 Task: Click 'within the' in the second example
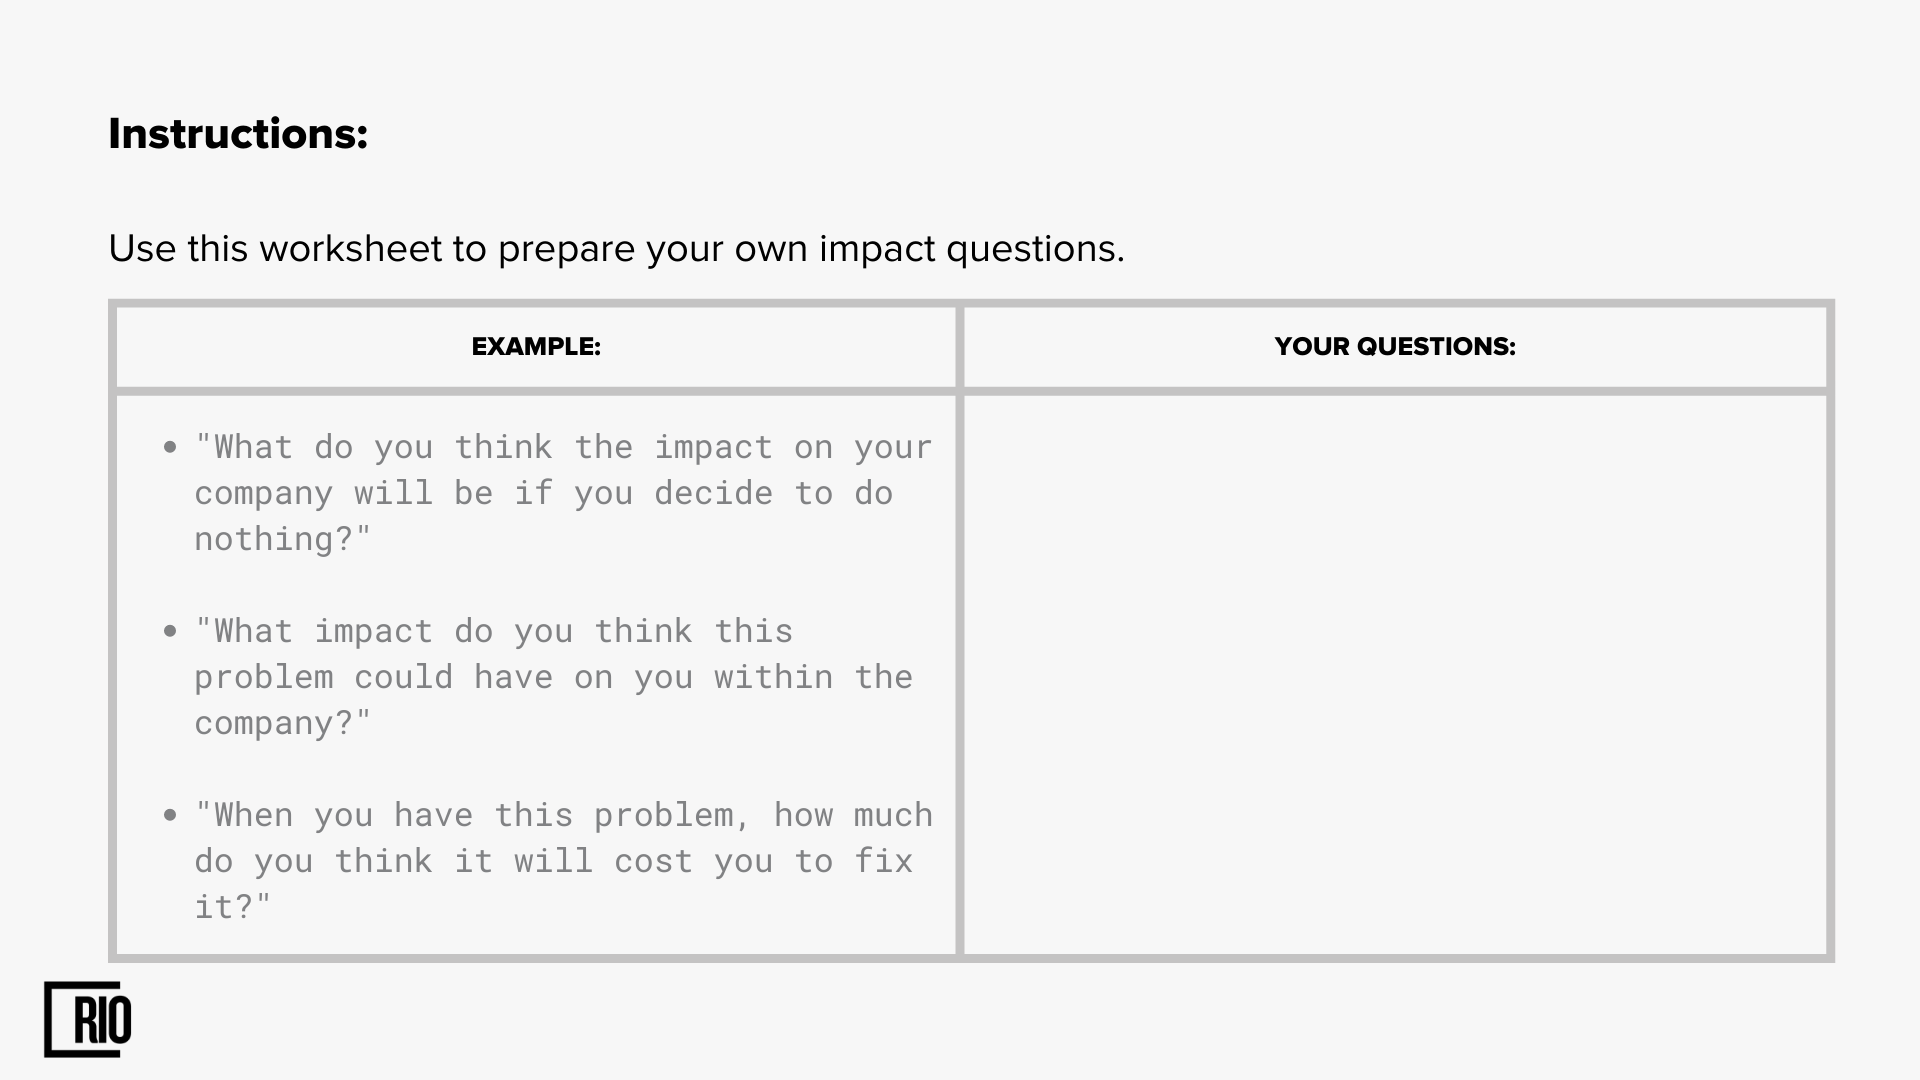tap(813, 677)
